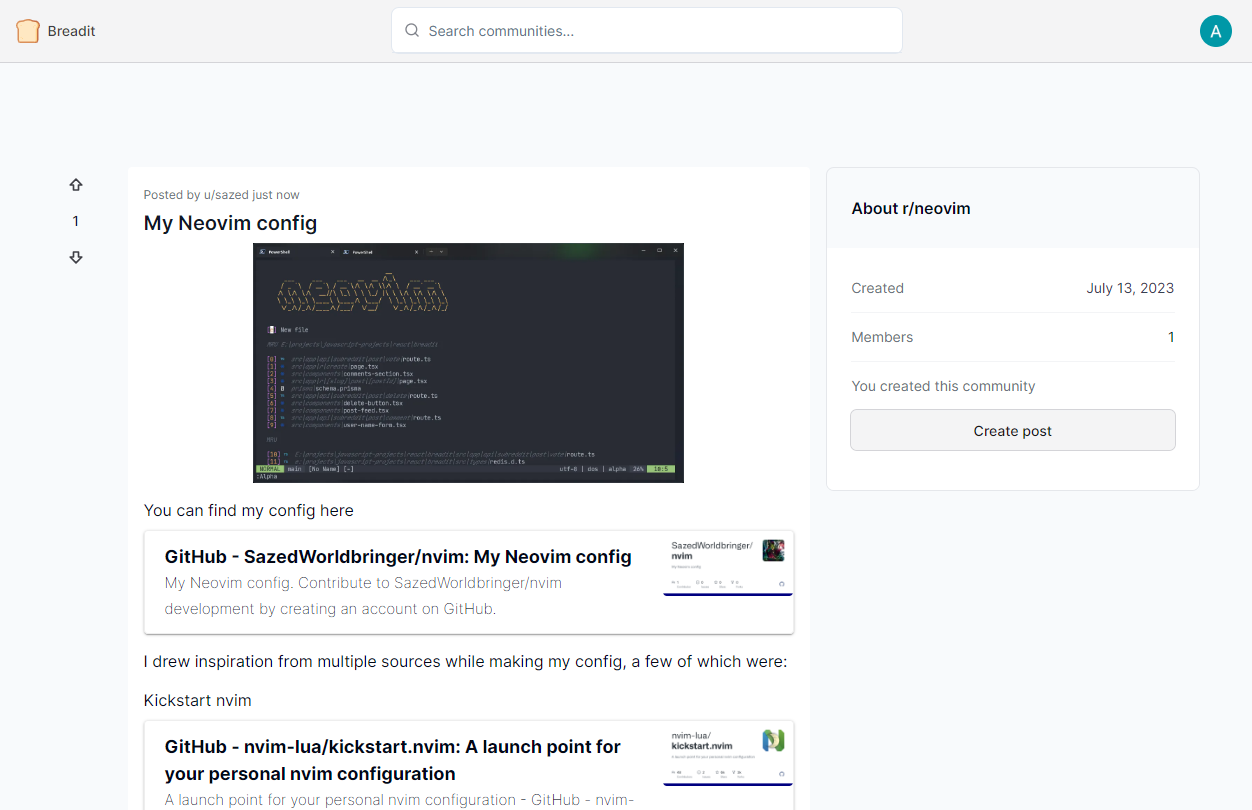Open the Breadit home link text

(x=72, y=31)
